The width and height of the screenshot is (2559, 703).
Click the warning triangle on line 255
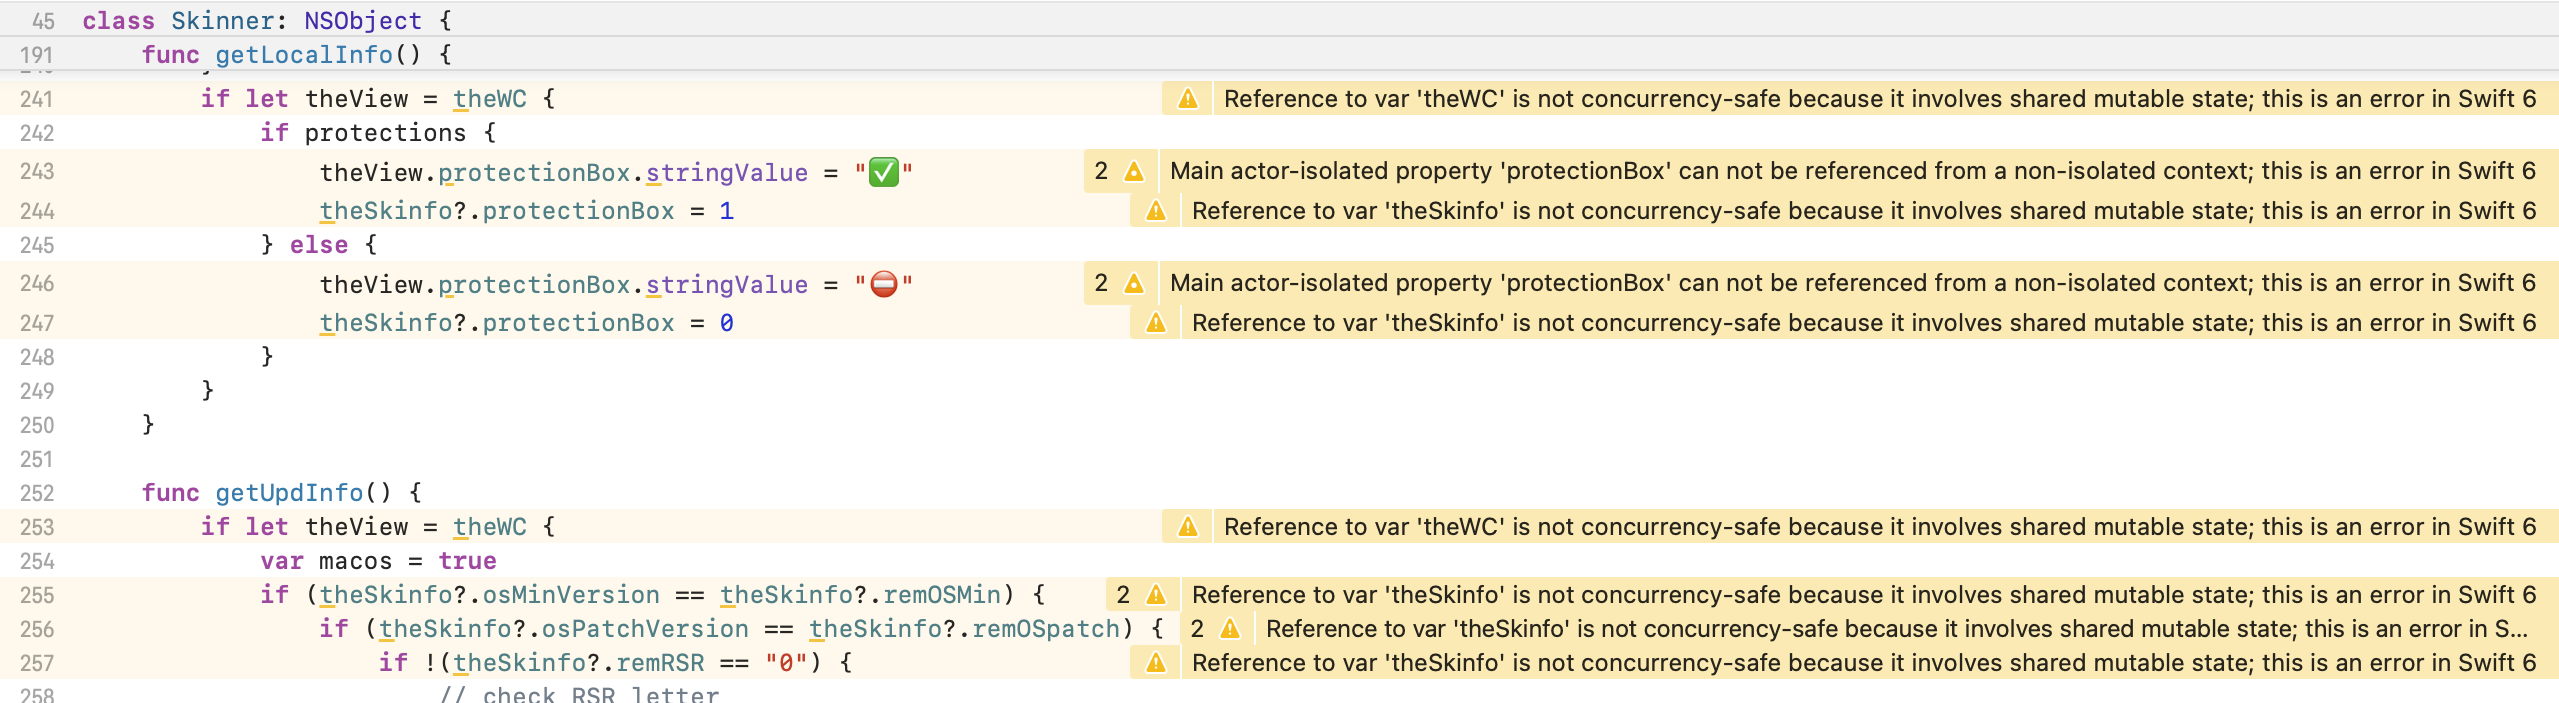(x=1155, y=595)
